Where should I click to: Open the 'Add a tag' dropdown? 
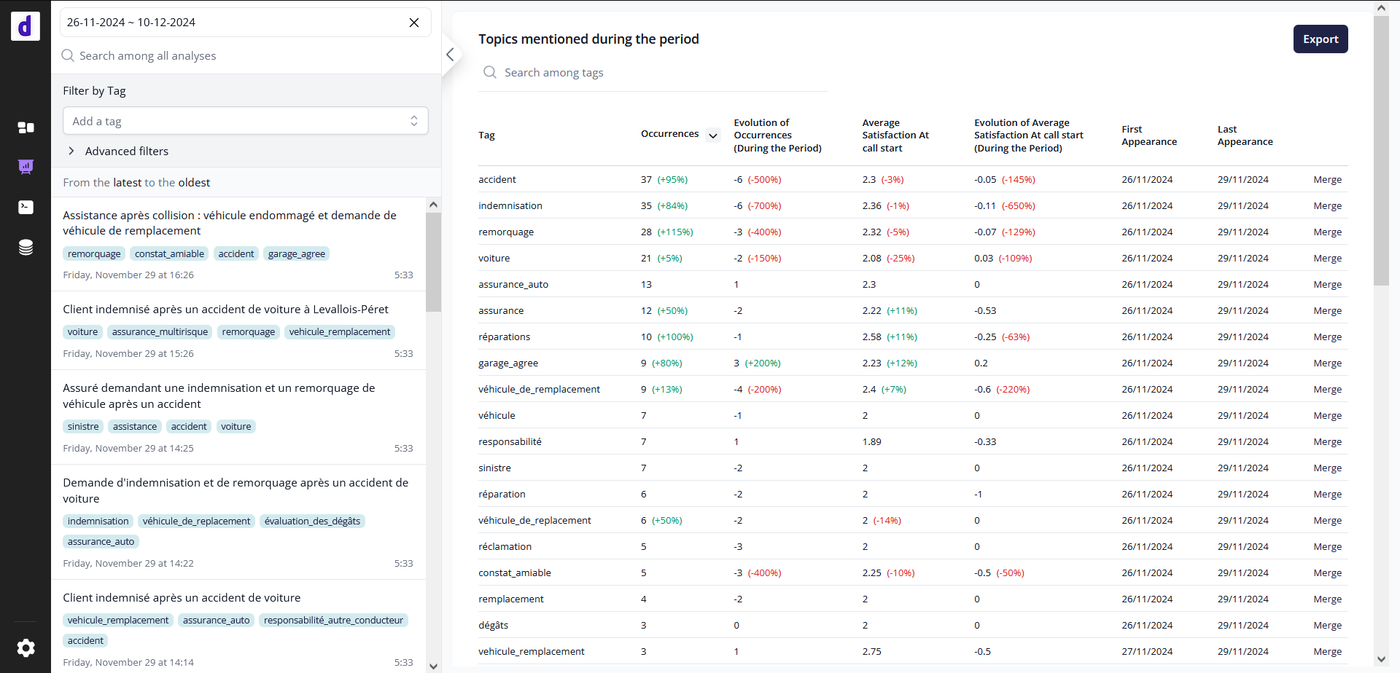coord(245,121)
